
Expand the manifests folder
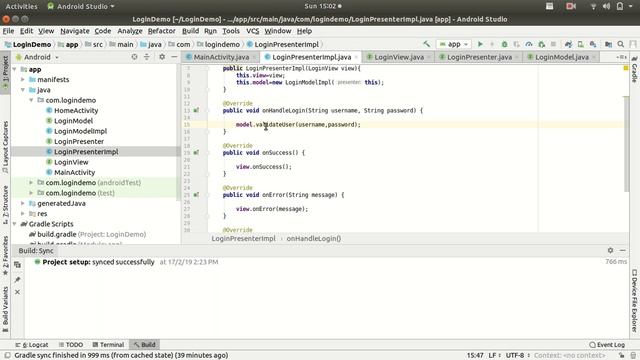coord(23,80)
